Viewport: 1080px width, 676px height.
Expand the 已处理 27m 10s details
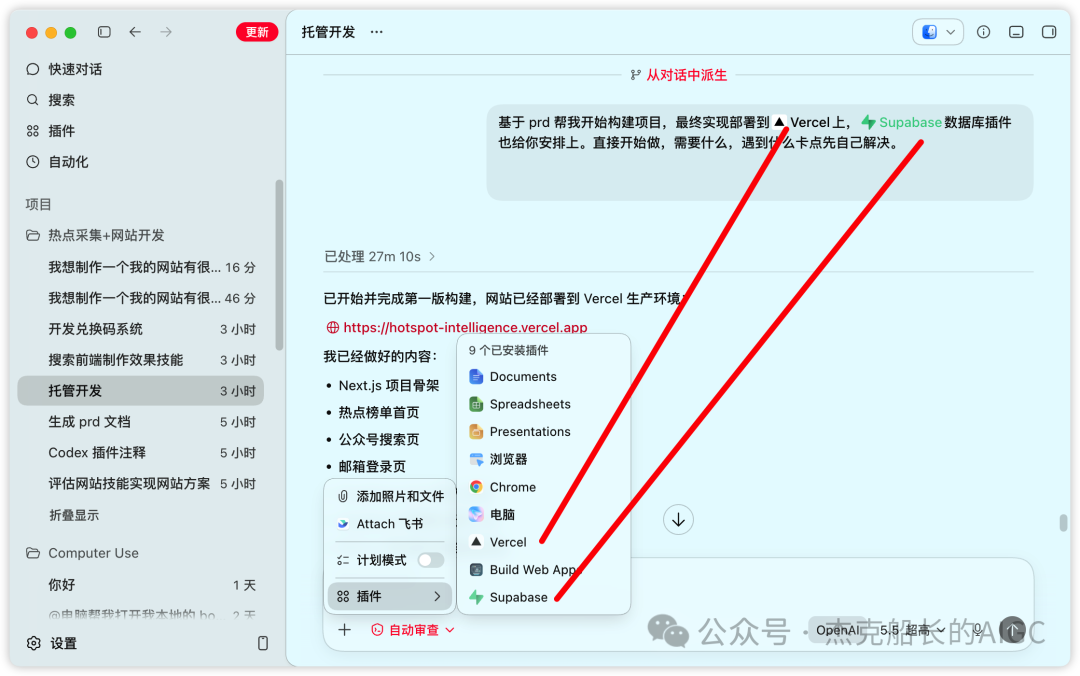click(380, 256)
